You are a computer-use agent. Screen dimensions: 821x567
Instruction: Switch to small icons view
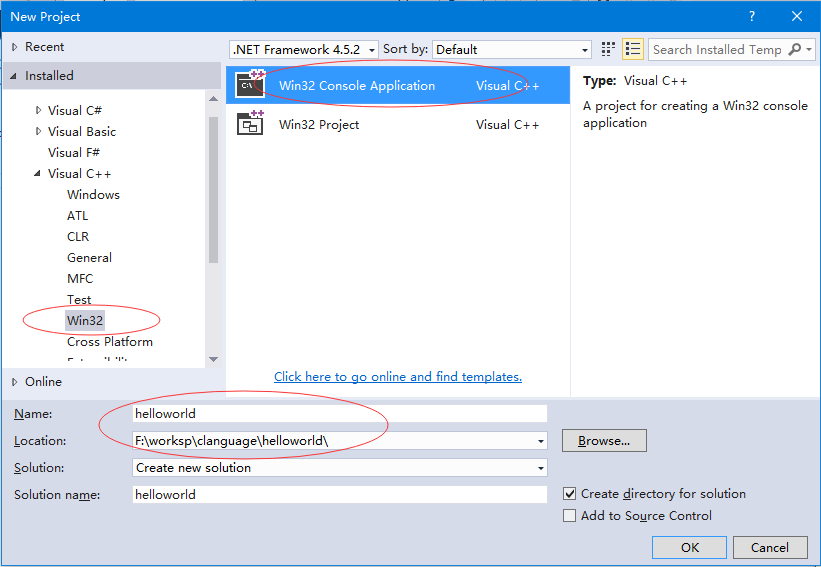[609, 49]
